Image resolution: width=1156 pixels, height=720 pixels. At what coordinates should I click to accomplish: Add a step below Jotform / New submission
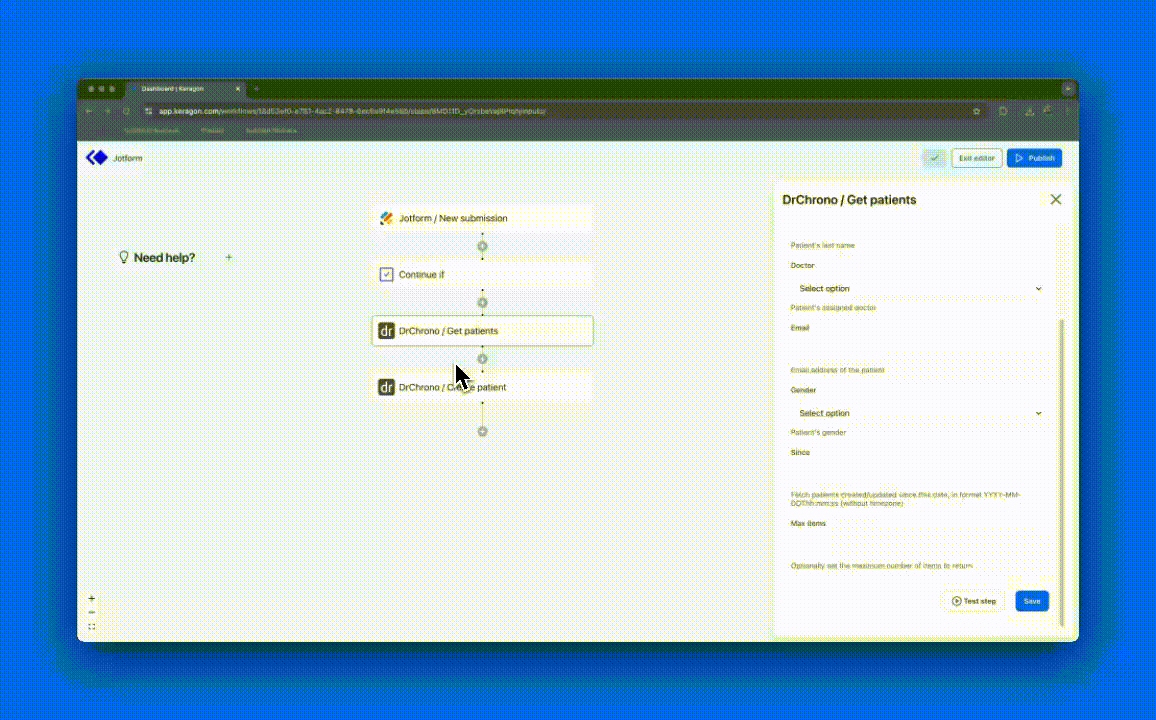click(482, 246)
